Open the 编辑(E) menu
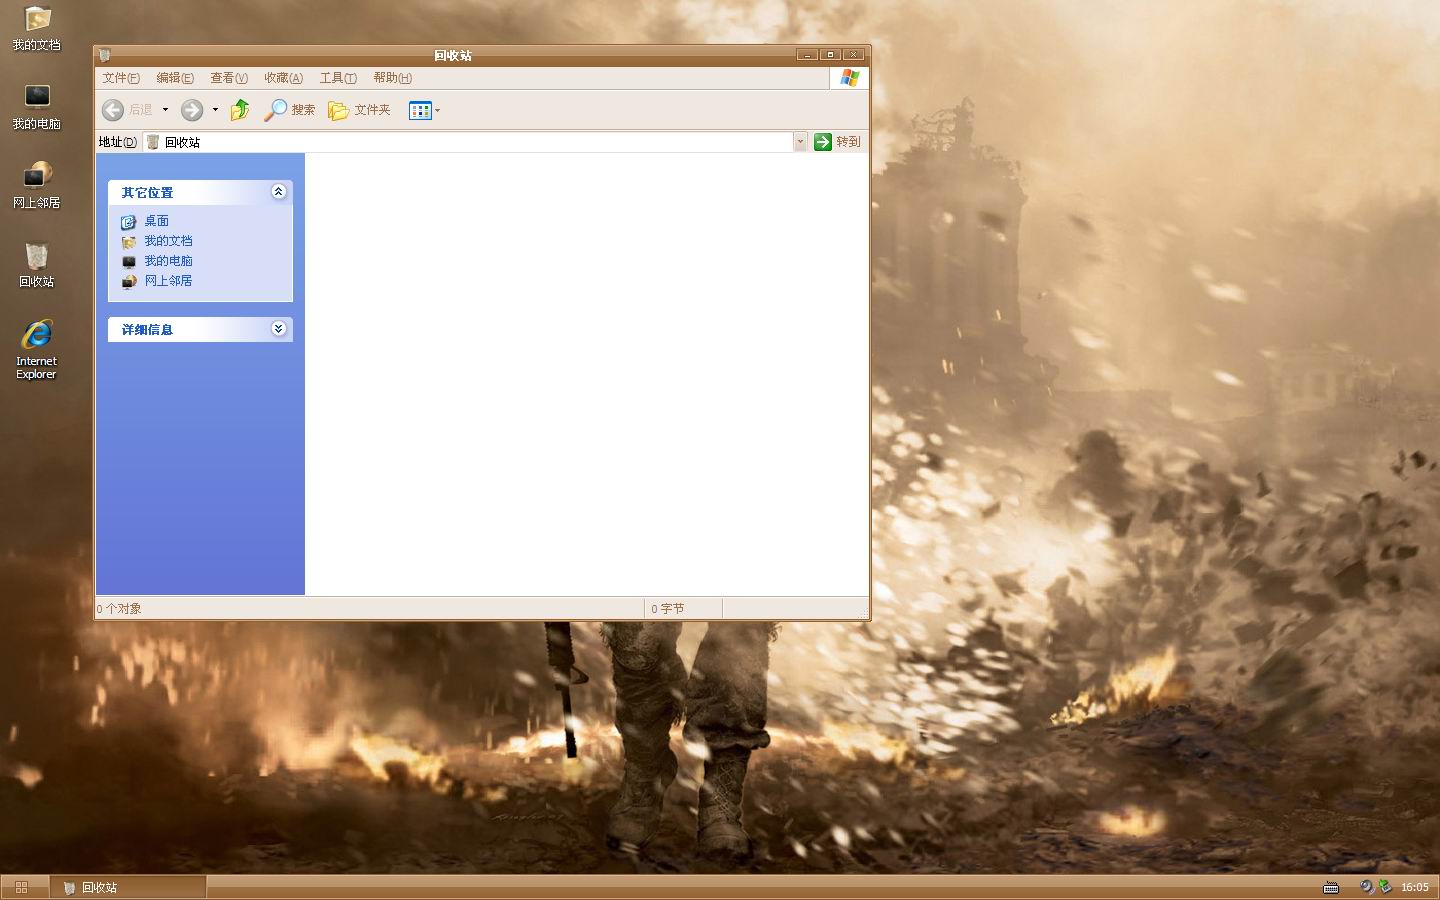The image size is (1440, 900). [175, 78]
